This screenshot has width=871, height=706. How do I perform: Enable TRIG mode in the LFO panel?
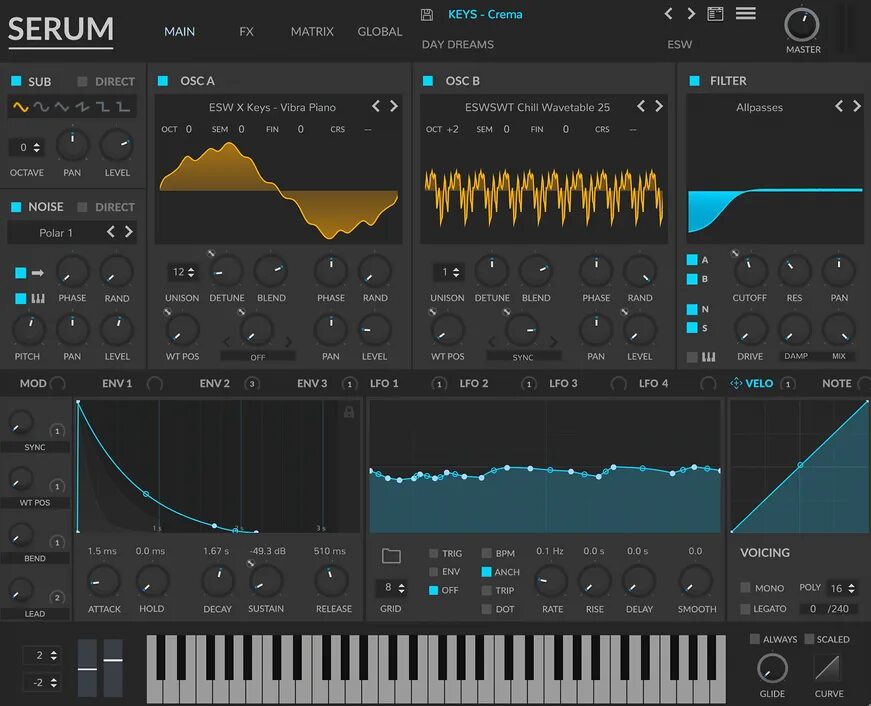(433, 553)
